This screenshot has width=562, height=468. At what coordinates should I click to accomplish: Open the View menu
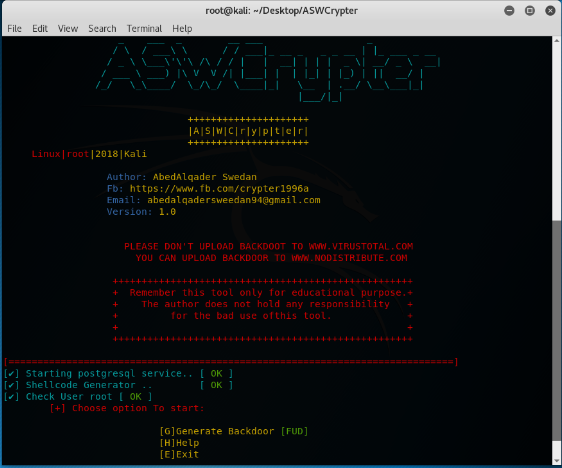68,28
